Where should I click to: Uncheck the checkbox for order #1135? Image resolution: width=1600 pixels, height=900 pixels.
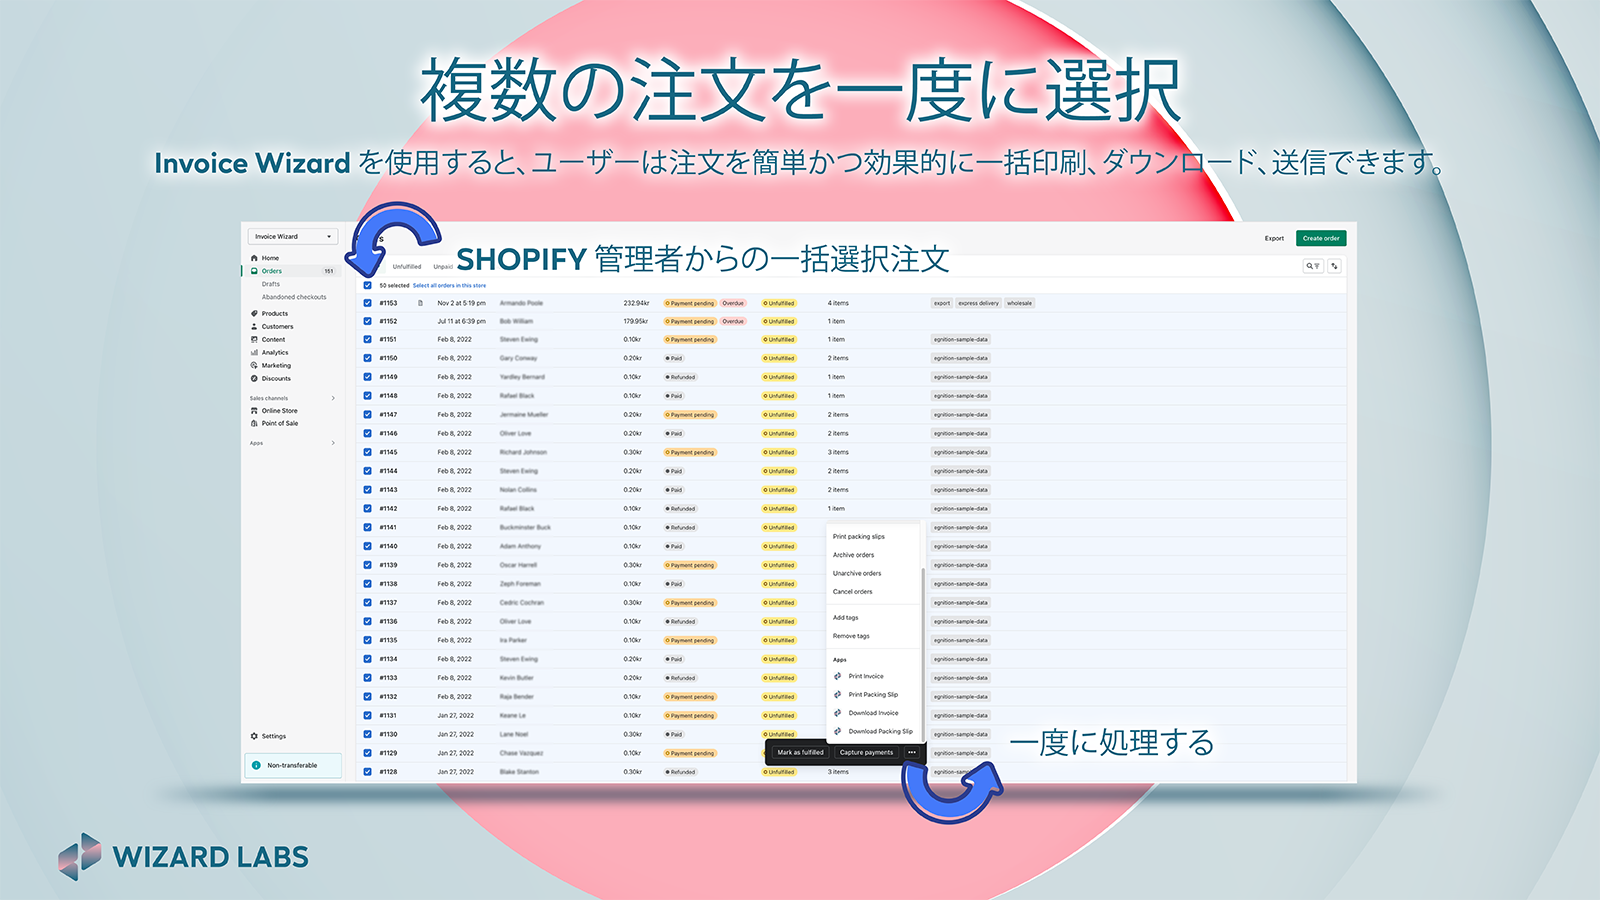coord(367,641)
